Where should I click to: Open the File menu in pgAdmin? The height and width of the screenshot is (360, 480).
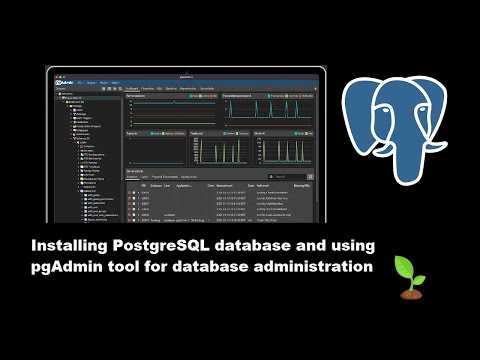coord(80,83)
